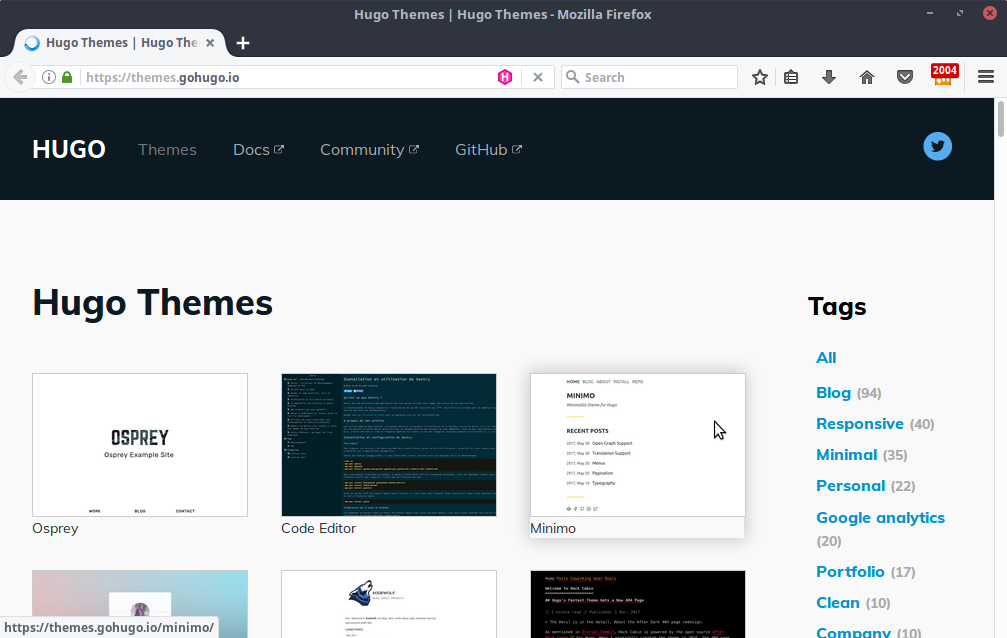This screenshot has height=638, width=1007.
Task: Filter themes by Minimal tag
Action: coord(846,455)
